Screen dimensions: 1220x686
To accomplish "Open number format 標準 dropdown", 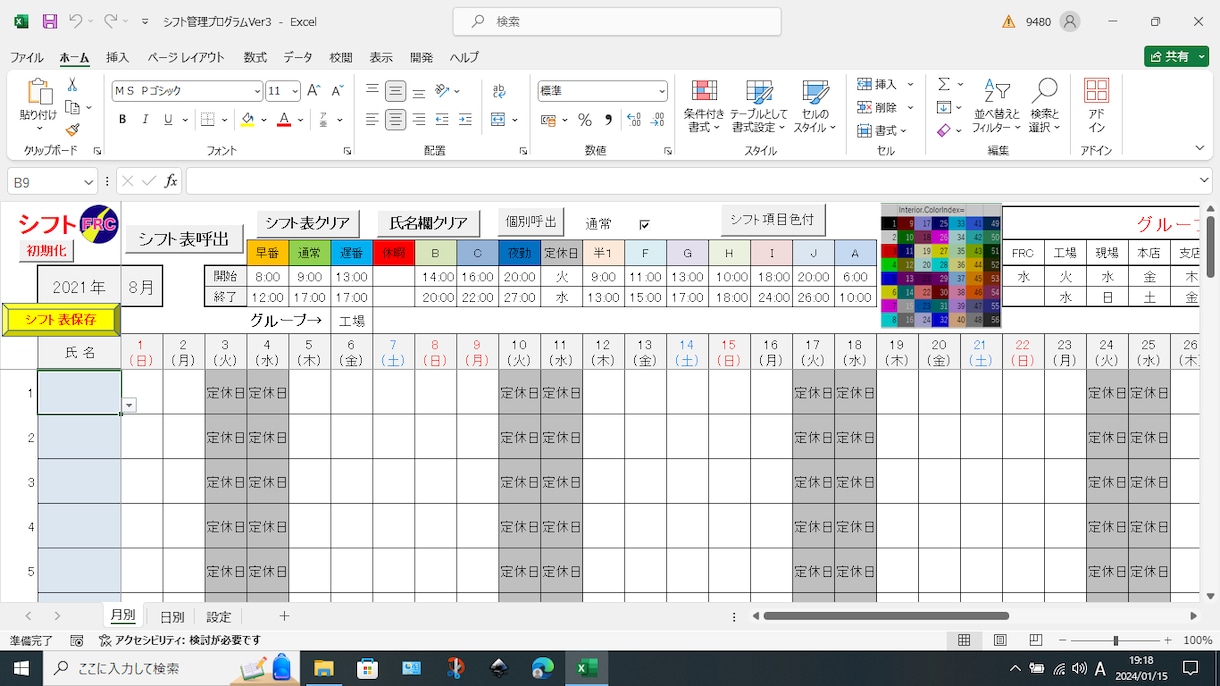I will (x=662, y=91).
